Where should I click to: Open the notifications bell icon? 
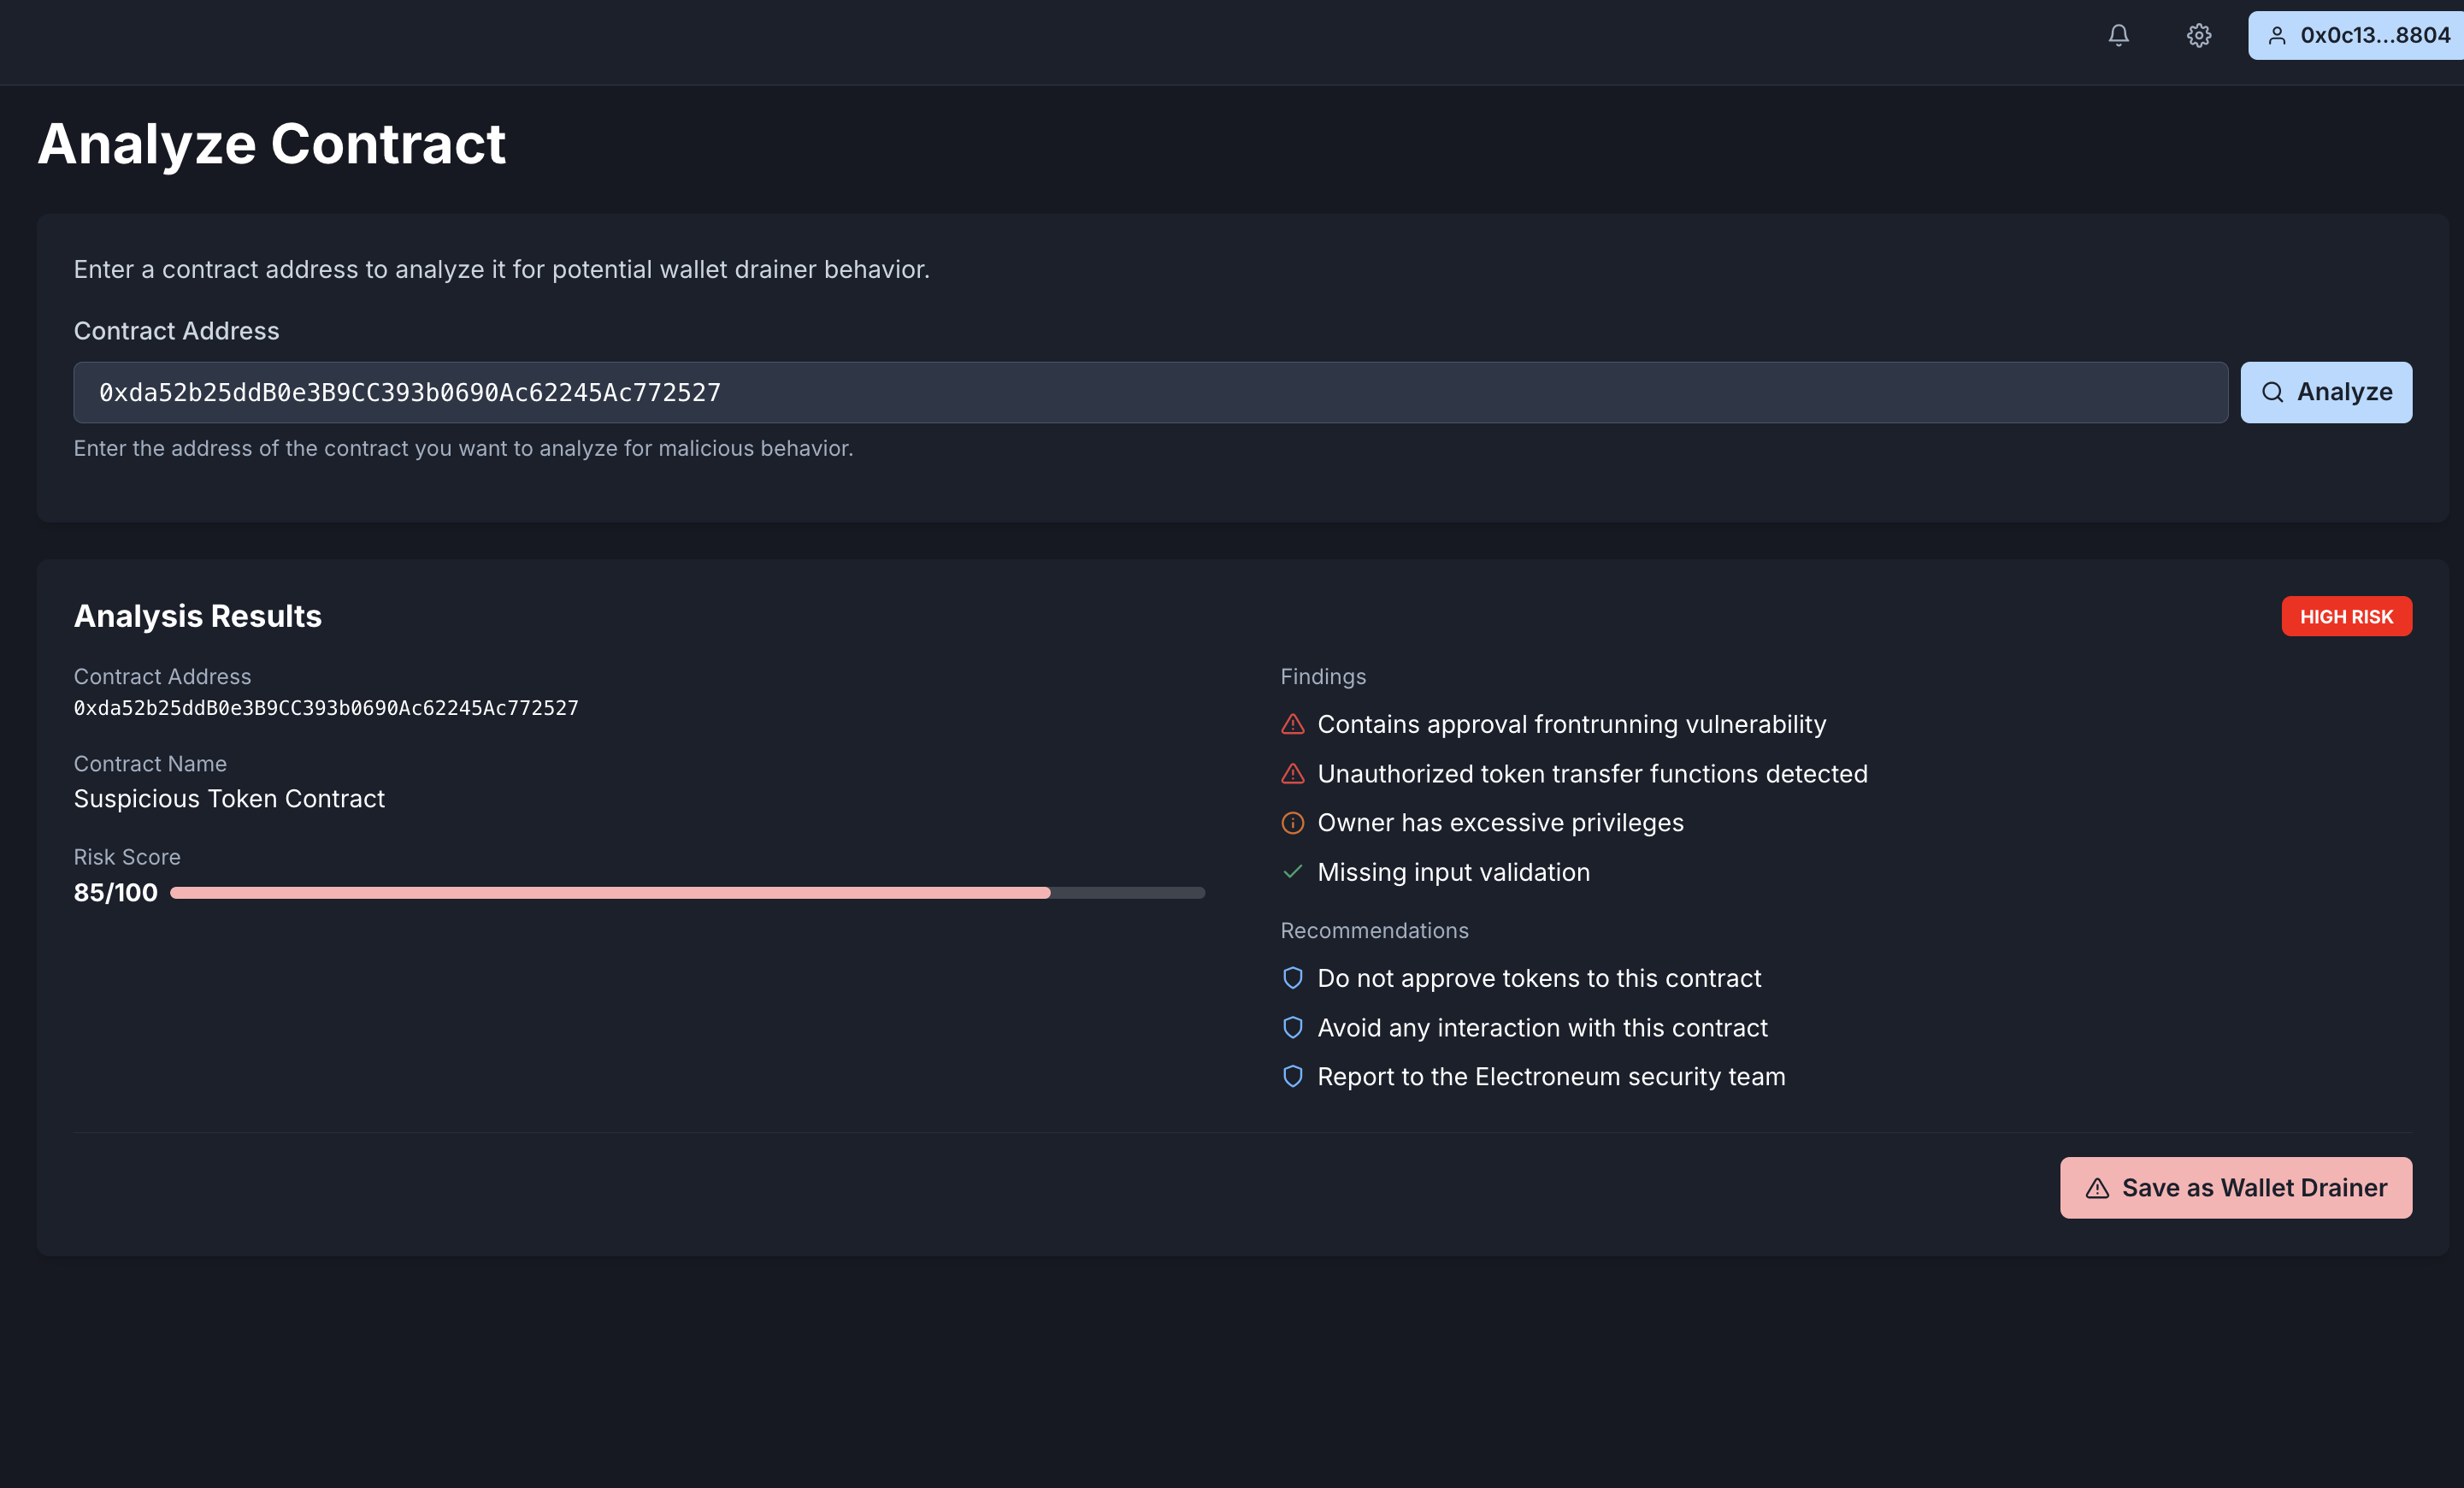2118,36
